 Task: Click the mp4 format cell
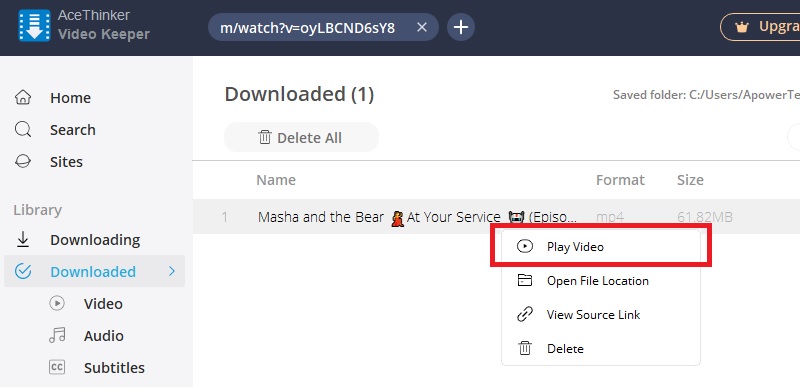(x=610, y=218)
